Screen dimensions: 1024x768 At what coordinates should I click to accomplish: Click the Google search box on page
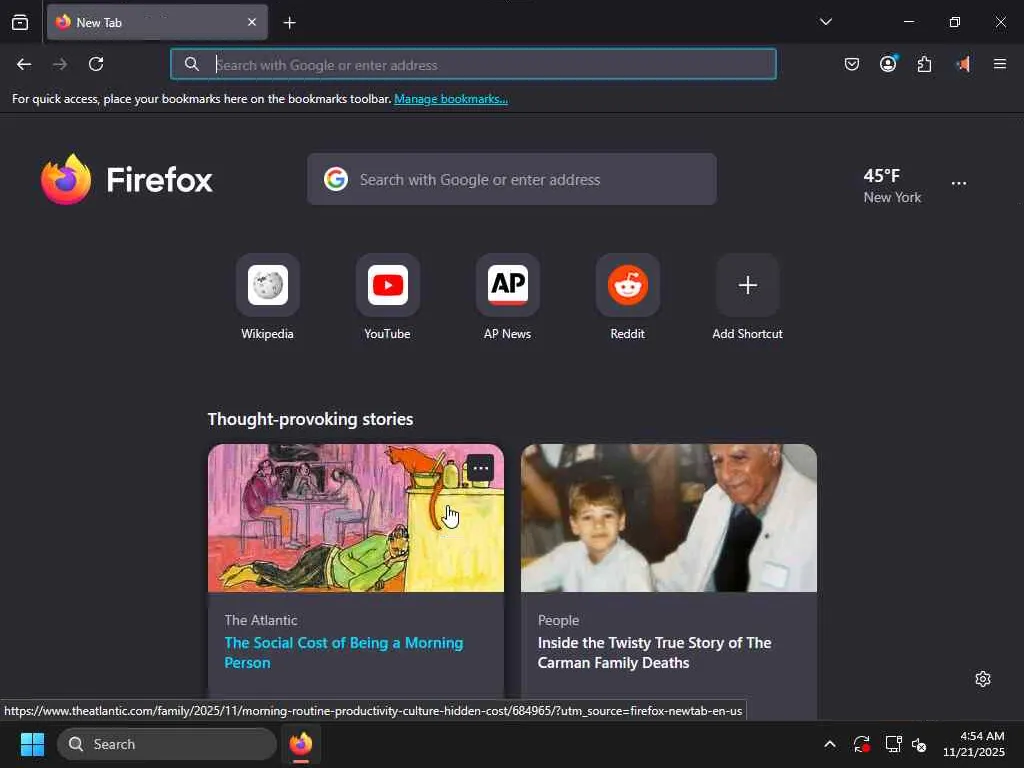click(x=511, y=180)
